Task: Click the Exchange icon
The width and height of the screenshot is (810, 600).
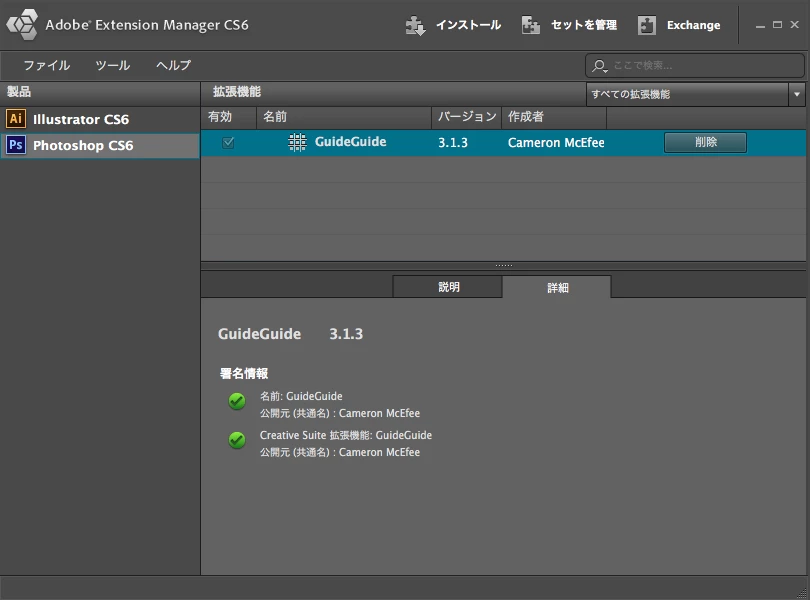Action: click(647, 25)
